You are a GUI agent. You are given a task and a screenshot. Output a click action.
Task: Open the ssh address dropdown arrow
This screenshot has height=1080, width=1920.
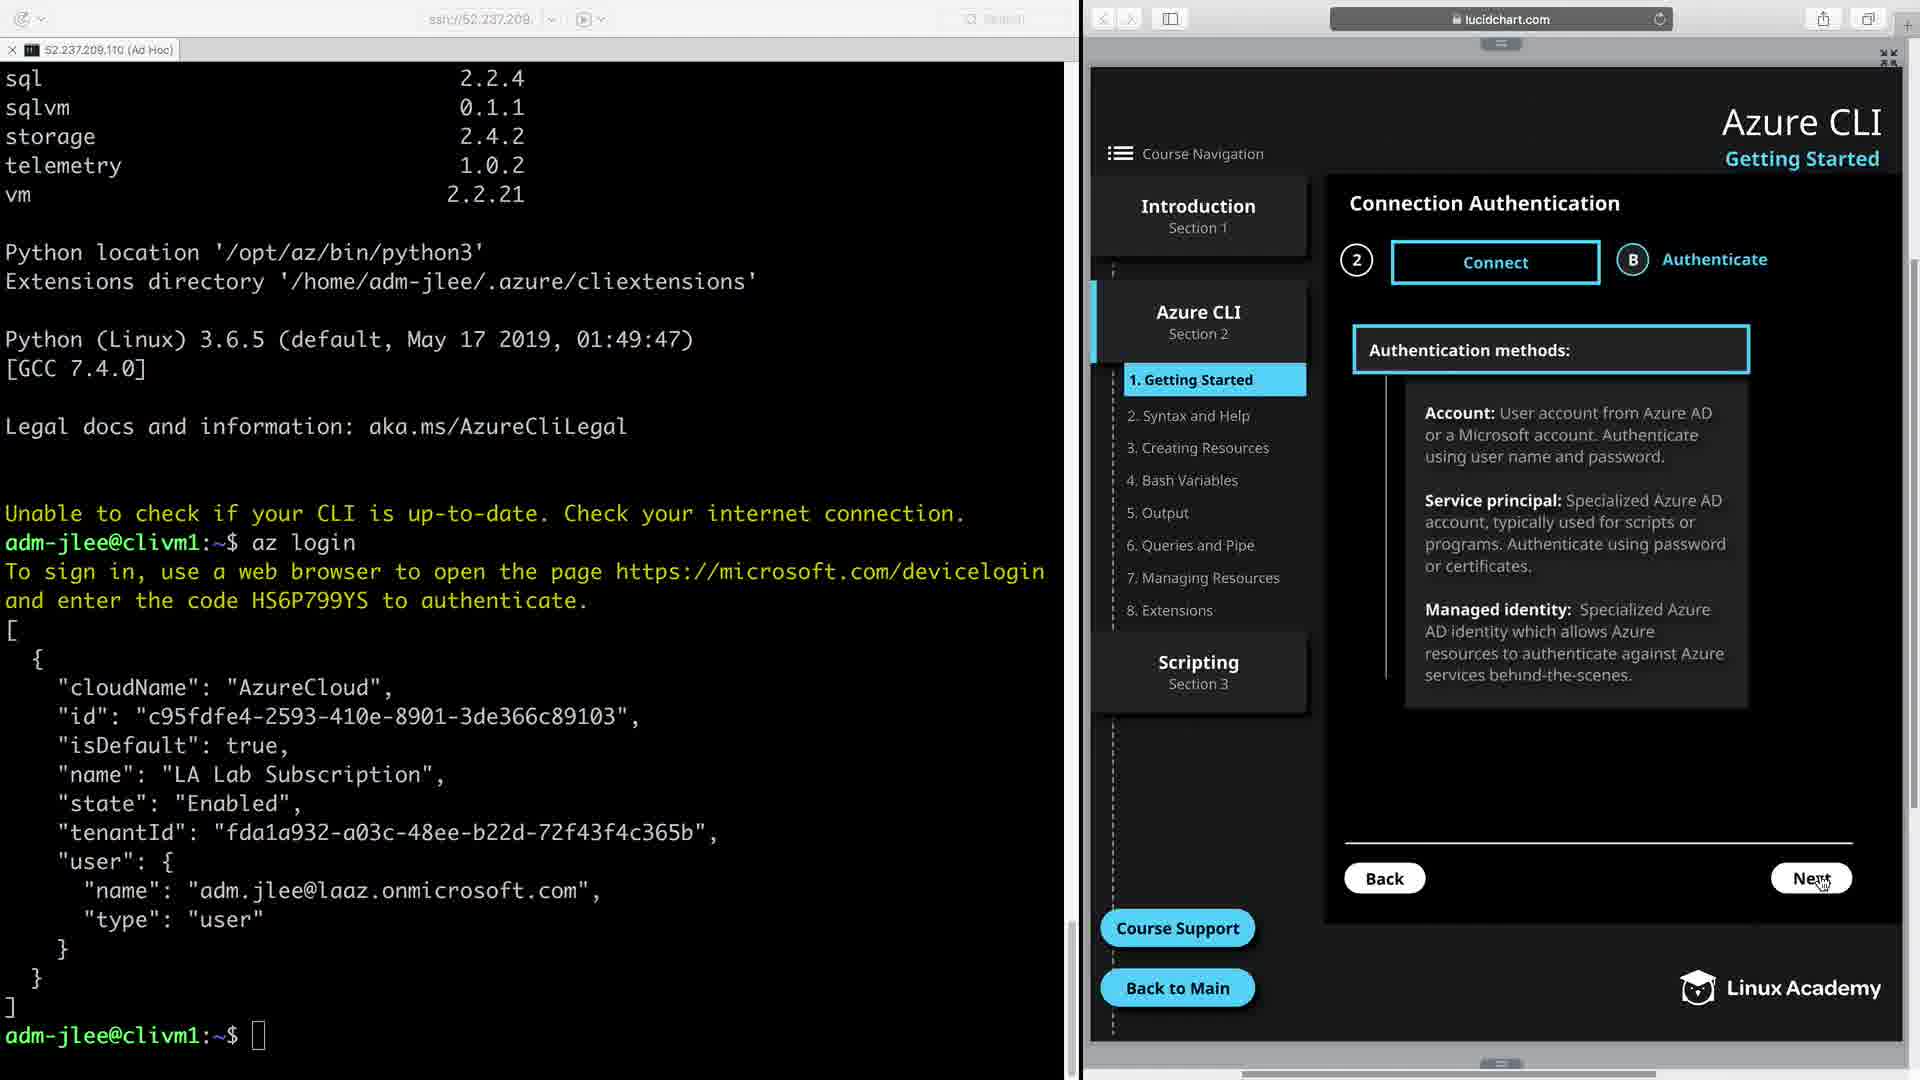[551, 19]
